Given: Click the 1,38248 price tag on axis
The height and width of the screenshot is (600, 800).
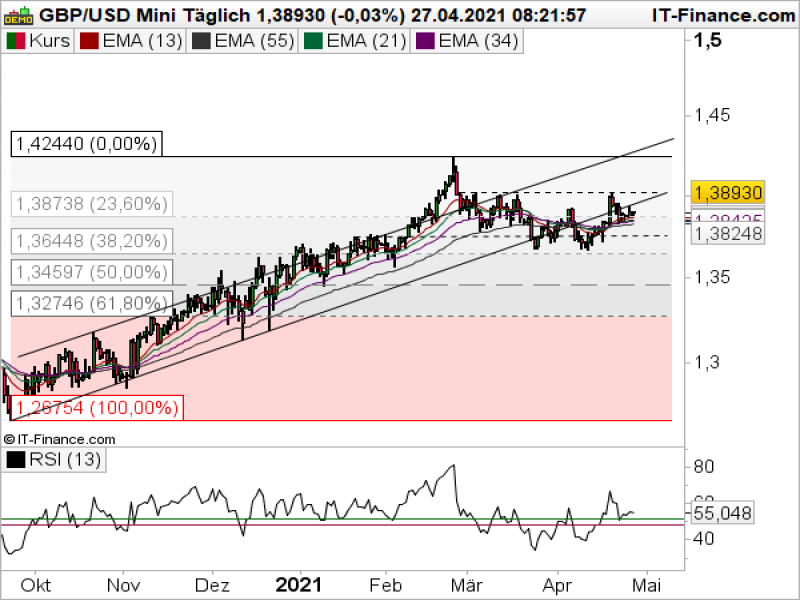Looking at the screenshot, I should pyautogui.click(x=728, y=234).
